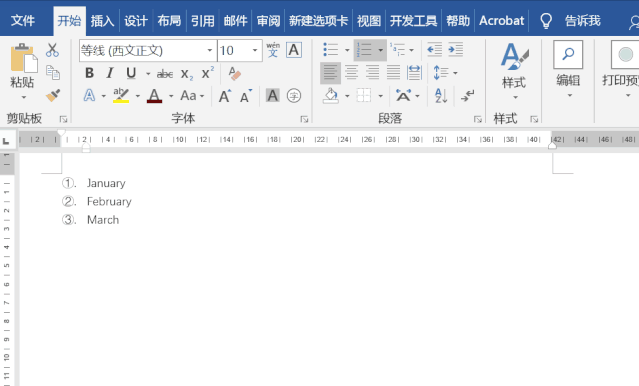The image size is (639, 386).
Task: Increase font size with grow A
Action: click(225, 96)
